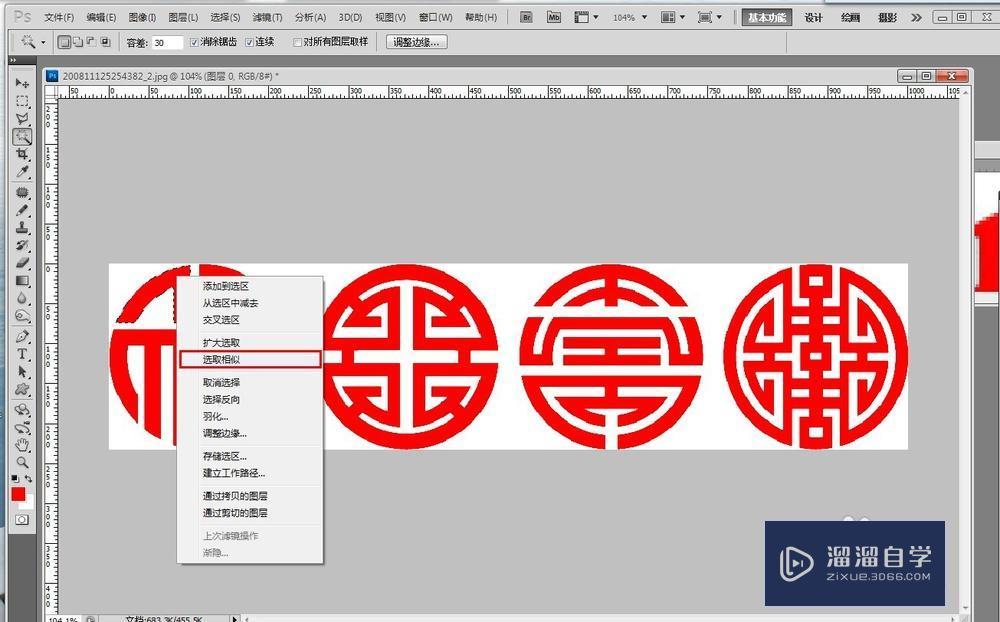1000x622 pixels.
Task: Choose New Selection mode in options bar
Action: [64, 42]
